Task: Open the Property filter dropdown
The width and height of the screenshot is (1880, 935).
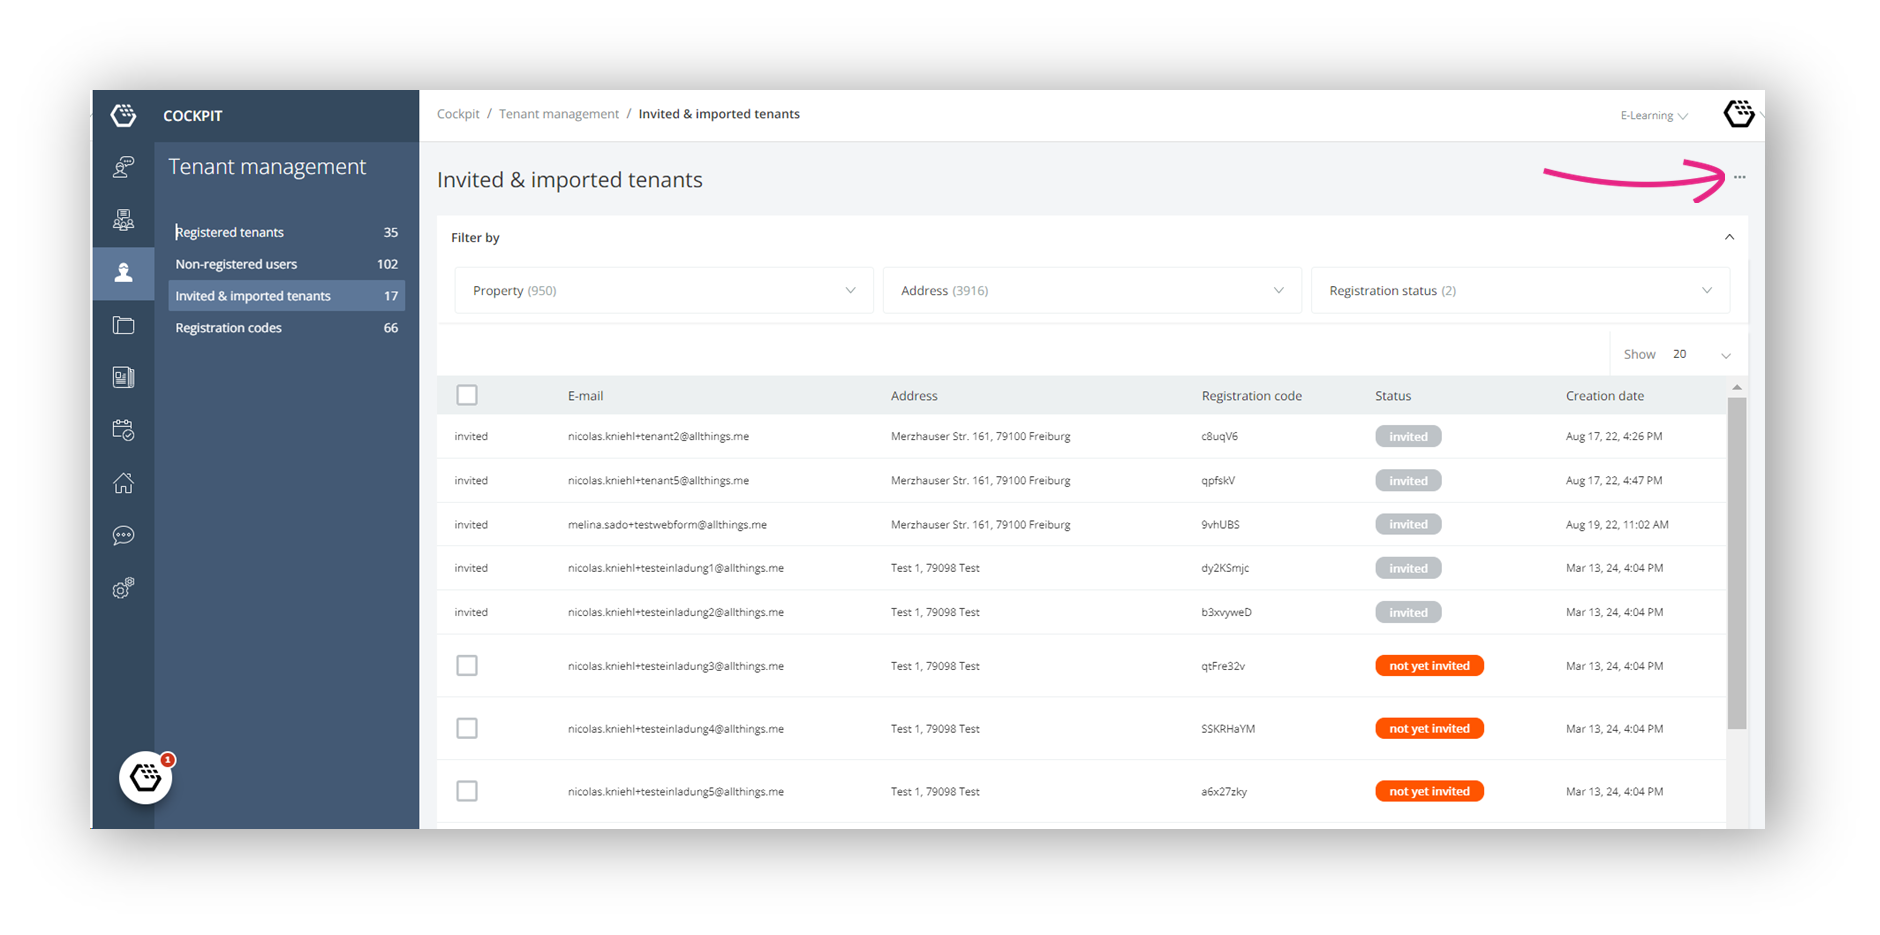Action: [x=664, y=290]
